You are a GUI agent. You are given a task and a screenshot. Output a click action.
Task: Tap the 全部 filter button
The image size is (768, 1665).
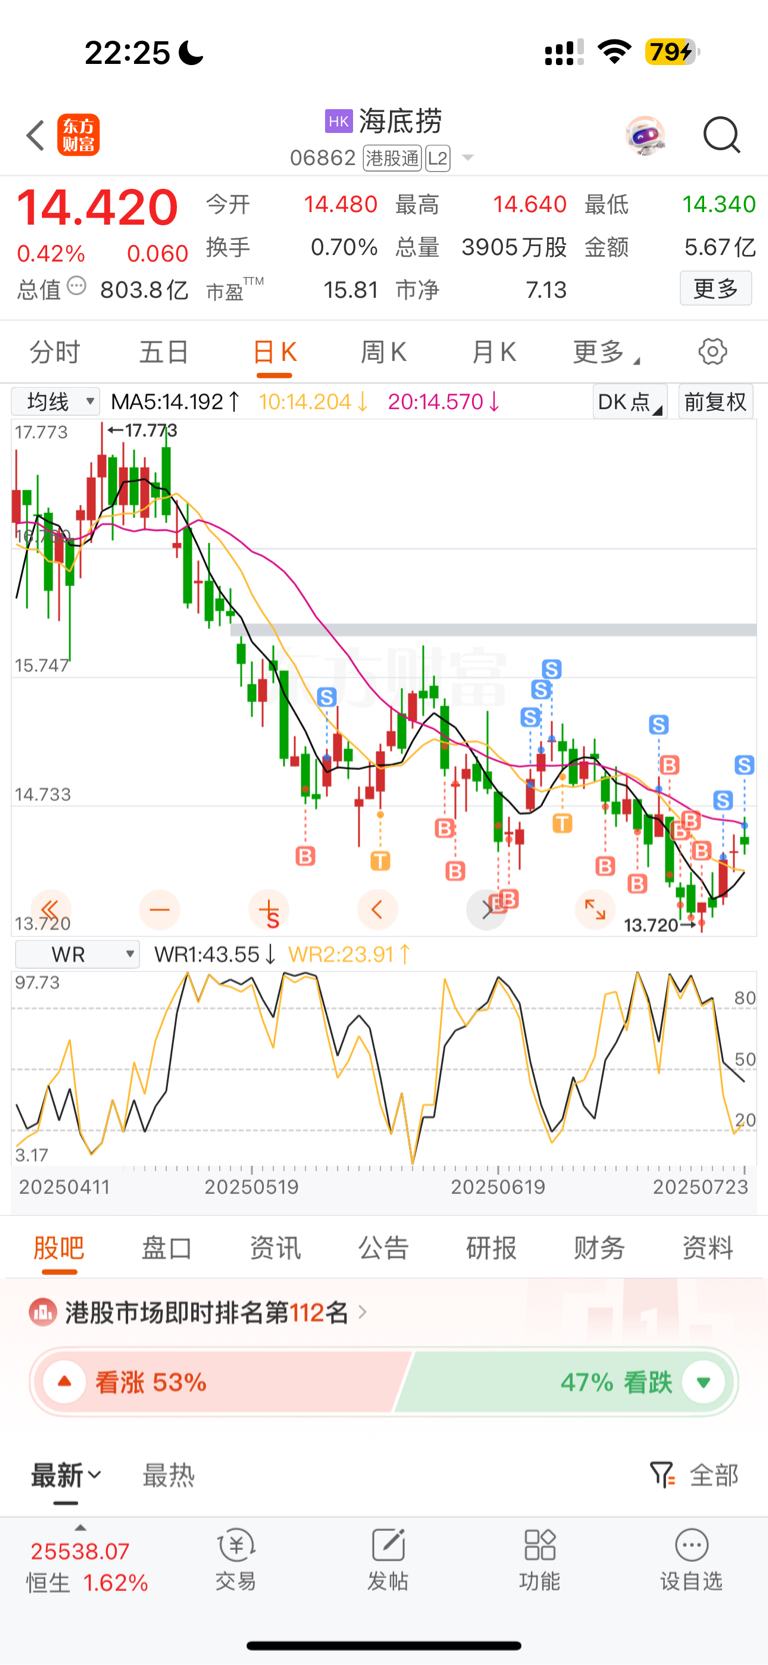(x=714, y=1475)
